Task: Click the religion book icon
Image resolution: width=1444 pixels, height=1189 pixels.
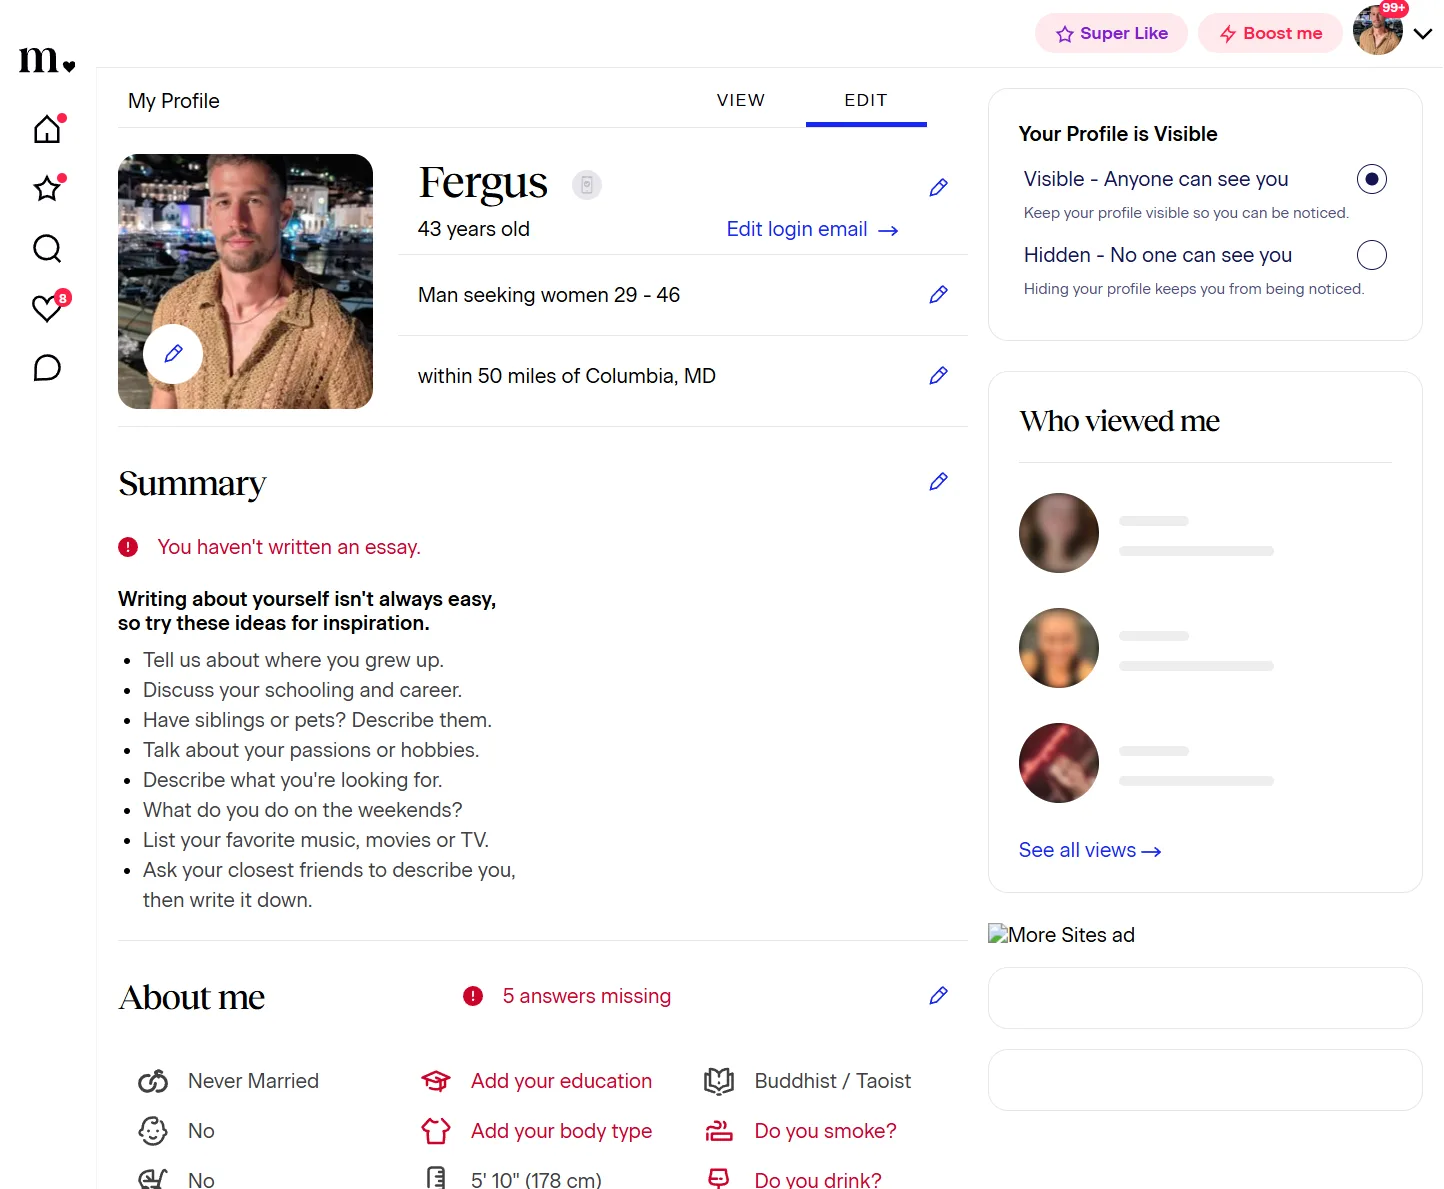Action: click(x=719, y=1081)
